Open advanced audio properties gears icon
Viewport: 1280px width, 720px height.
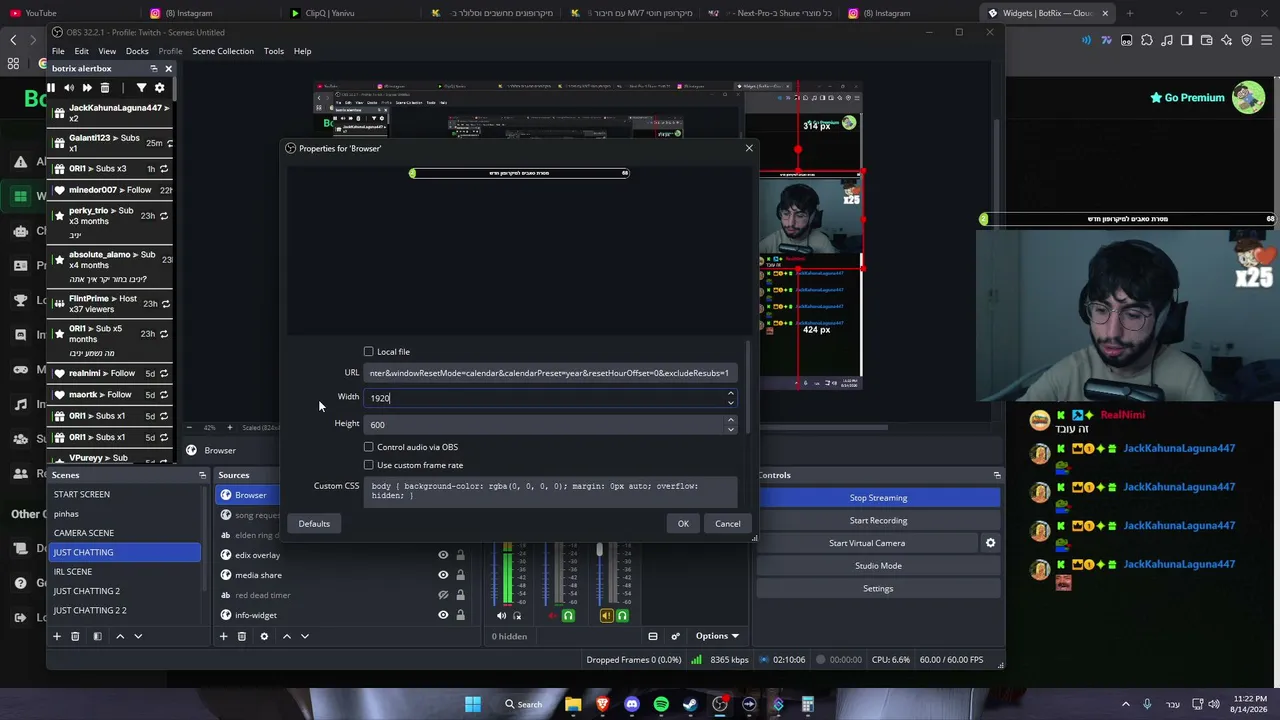675,636
